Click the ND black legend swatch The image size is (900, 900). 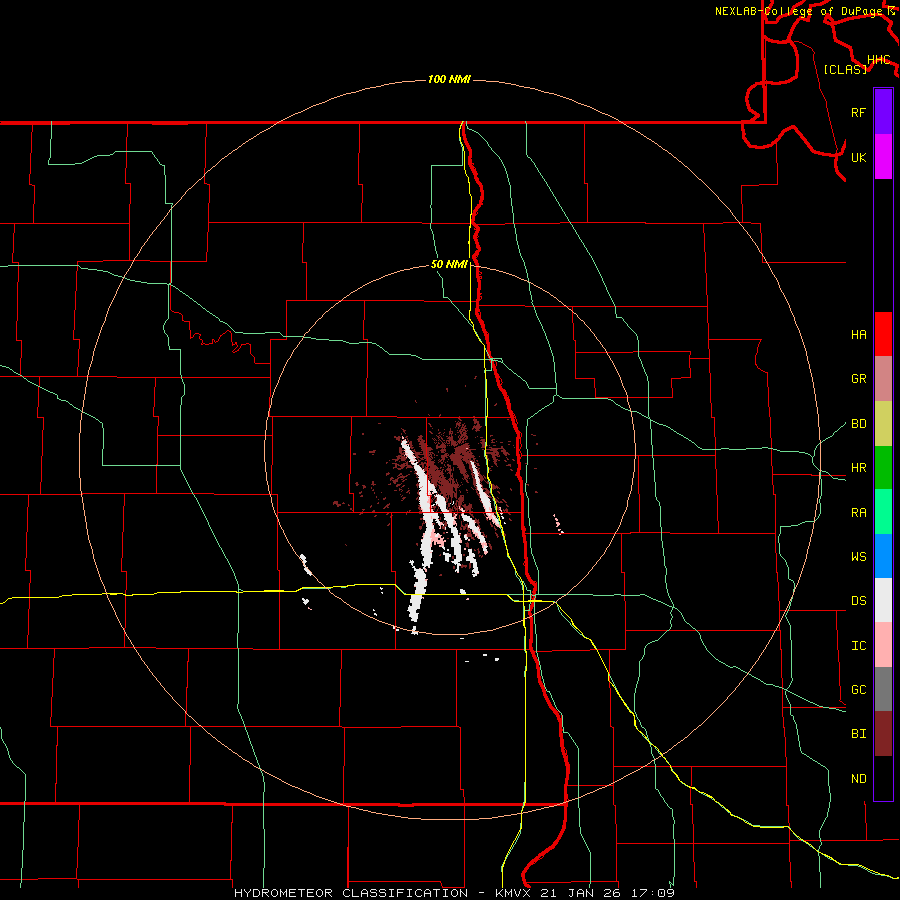tap(883, 778)
